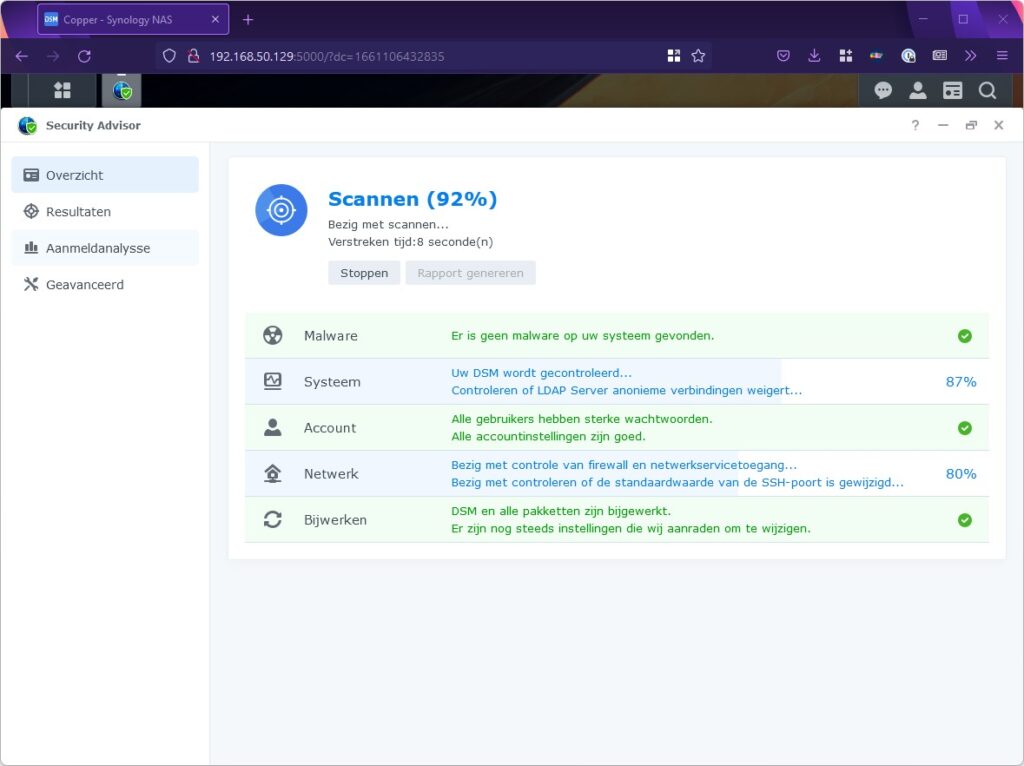Open a new browser tab

tap(248, 20)
